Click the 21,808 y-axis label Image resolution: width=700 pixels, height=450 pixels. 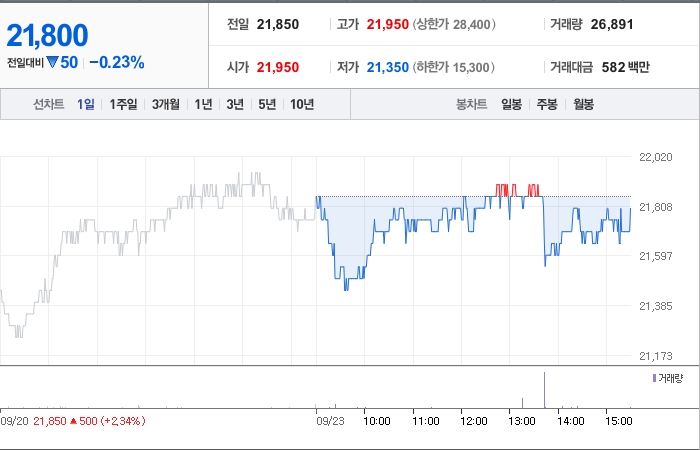pyautogui.click(x=656, y=207)
